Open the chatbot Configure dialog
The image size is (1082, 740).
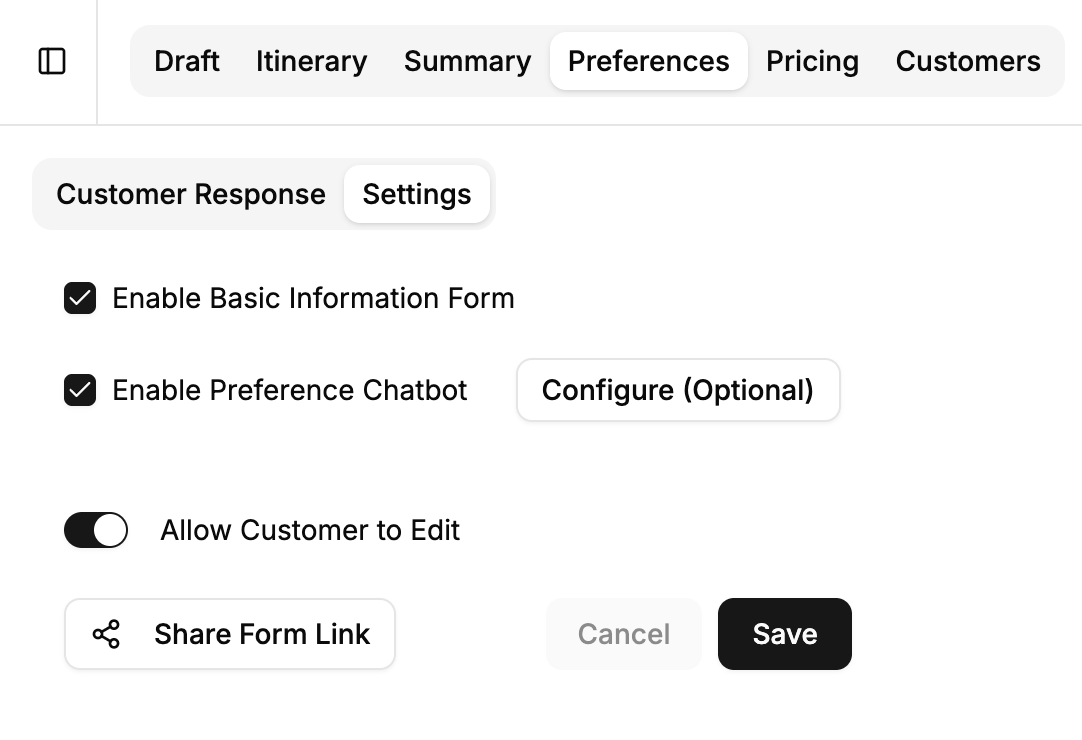(678, 390)
